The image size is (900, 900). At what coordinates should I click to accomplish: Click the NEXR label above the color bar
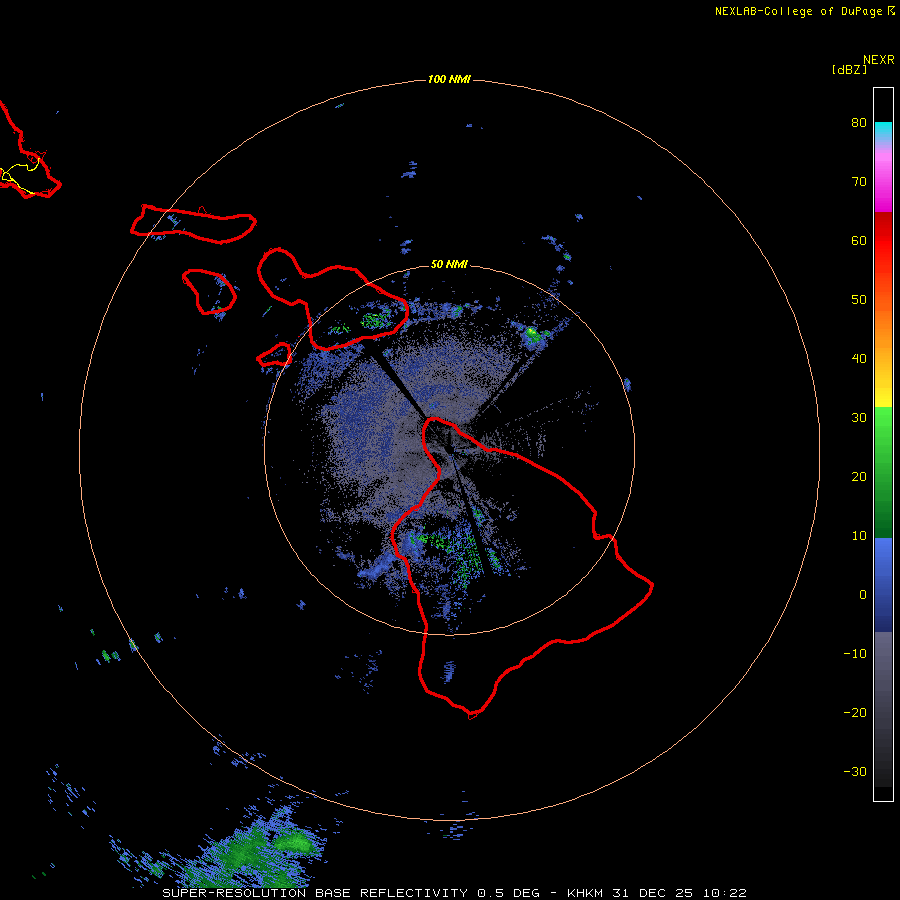(x=879, y=60)
